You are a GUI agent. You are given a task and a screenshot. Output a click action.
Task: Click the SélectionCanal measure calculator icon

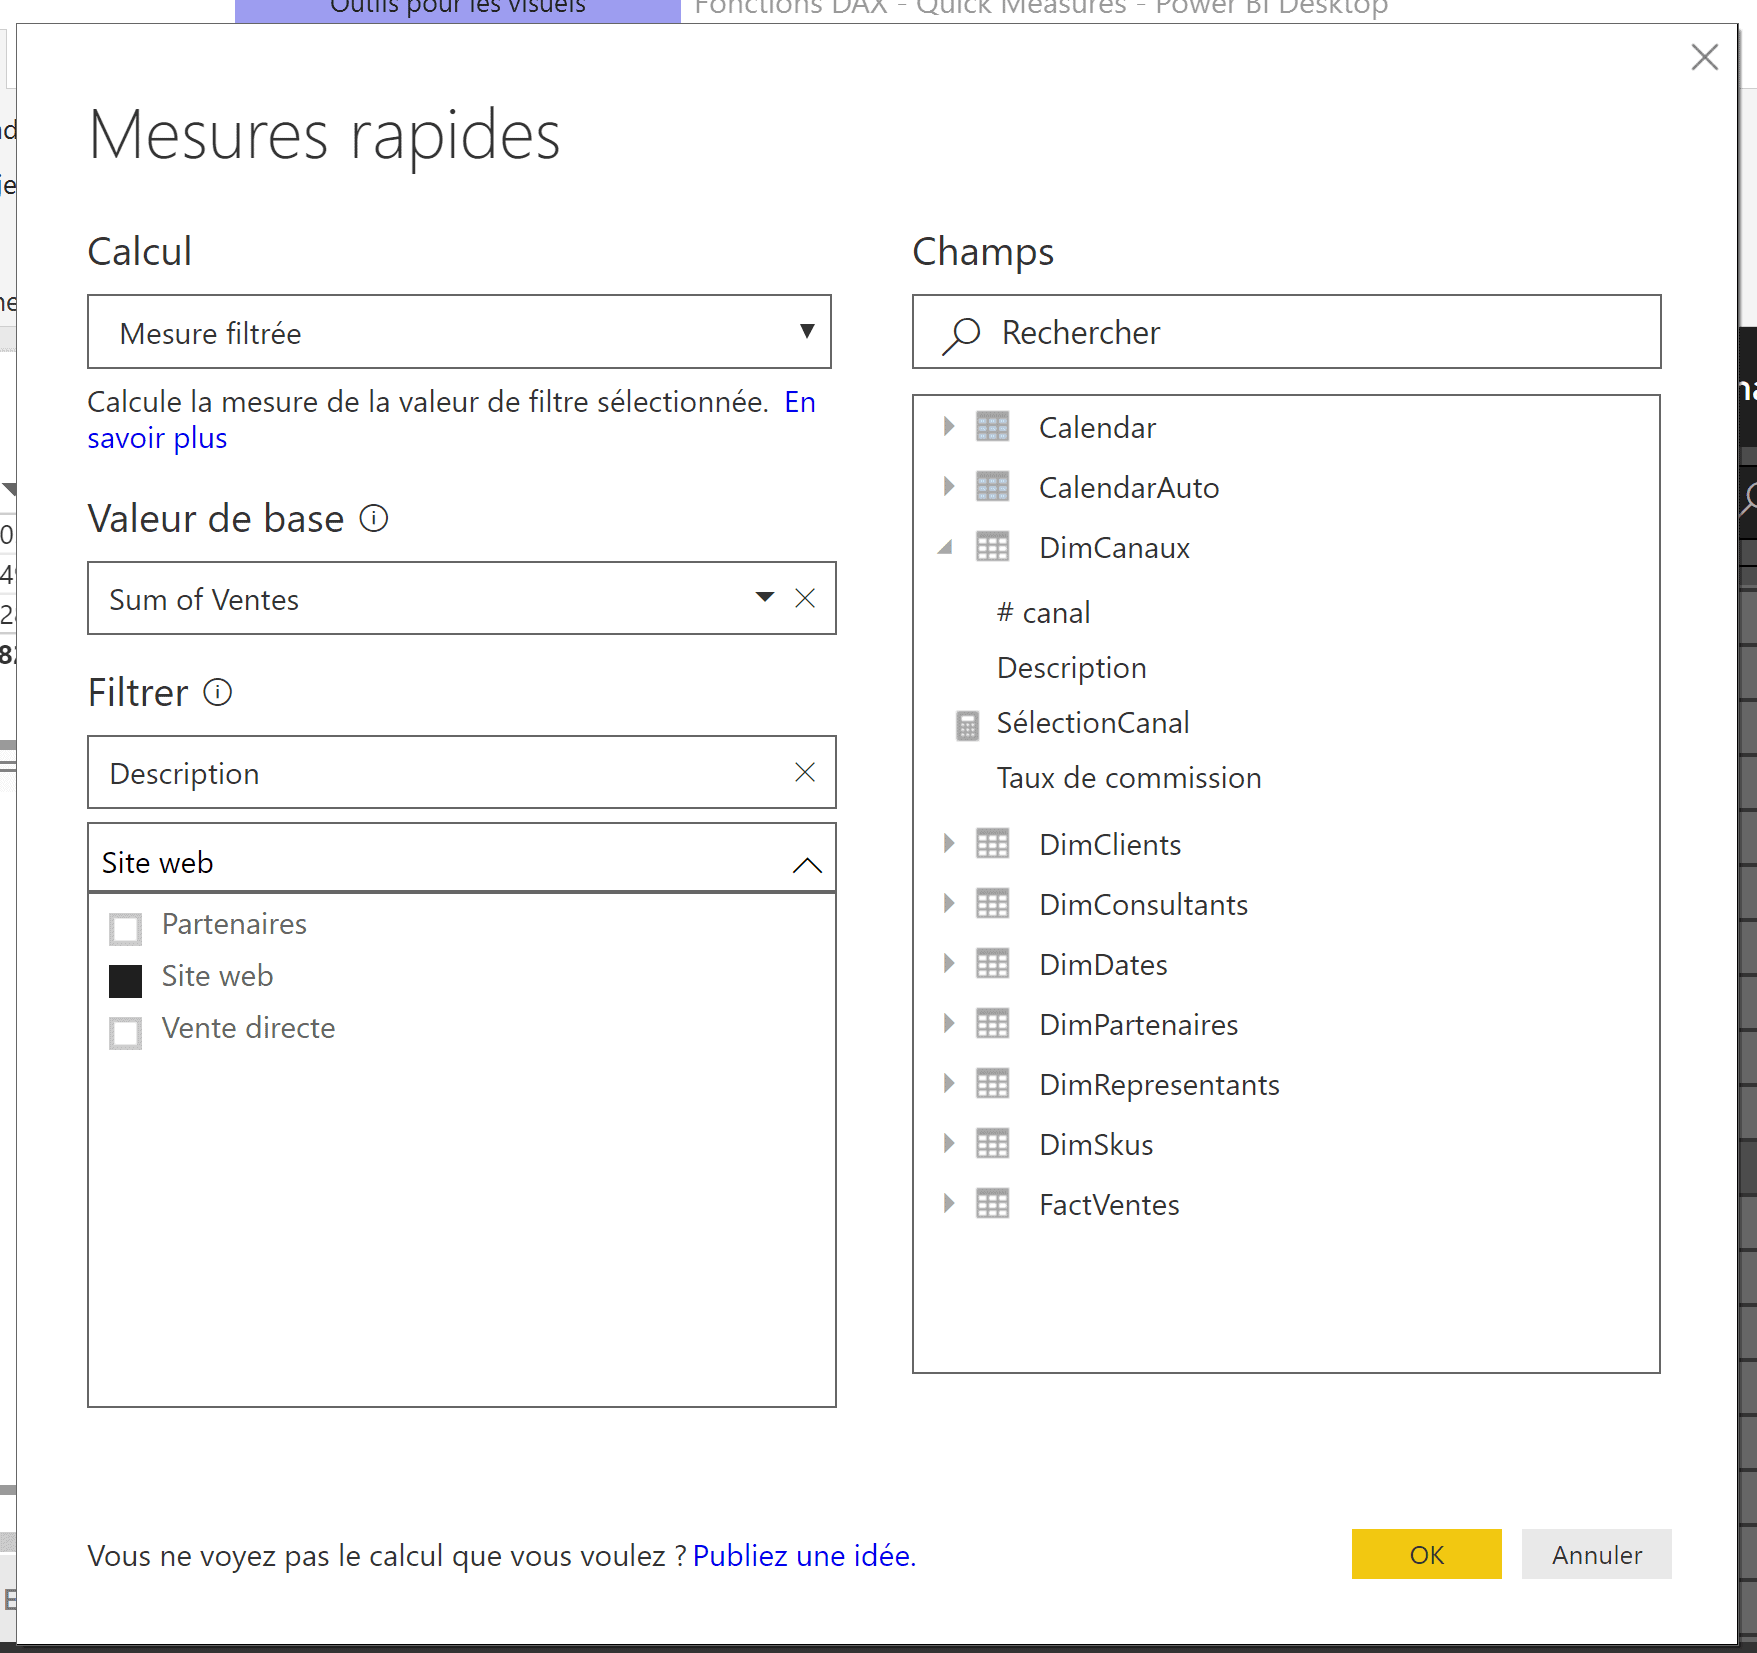tap(967, 725)
